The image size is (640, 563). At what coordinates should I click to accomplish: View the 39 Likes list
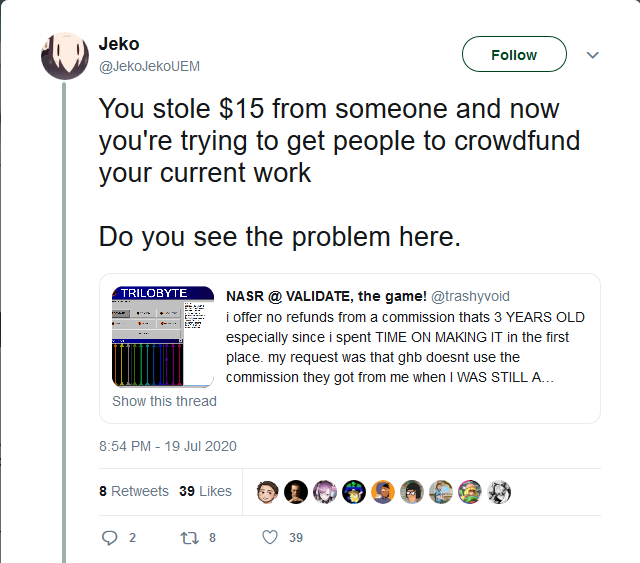tap(205, 491)
